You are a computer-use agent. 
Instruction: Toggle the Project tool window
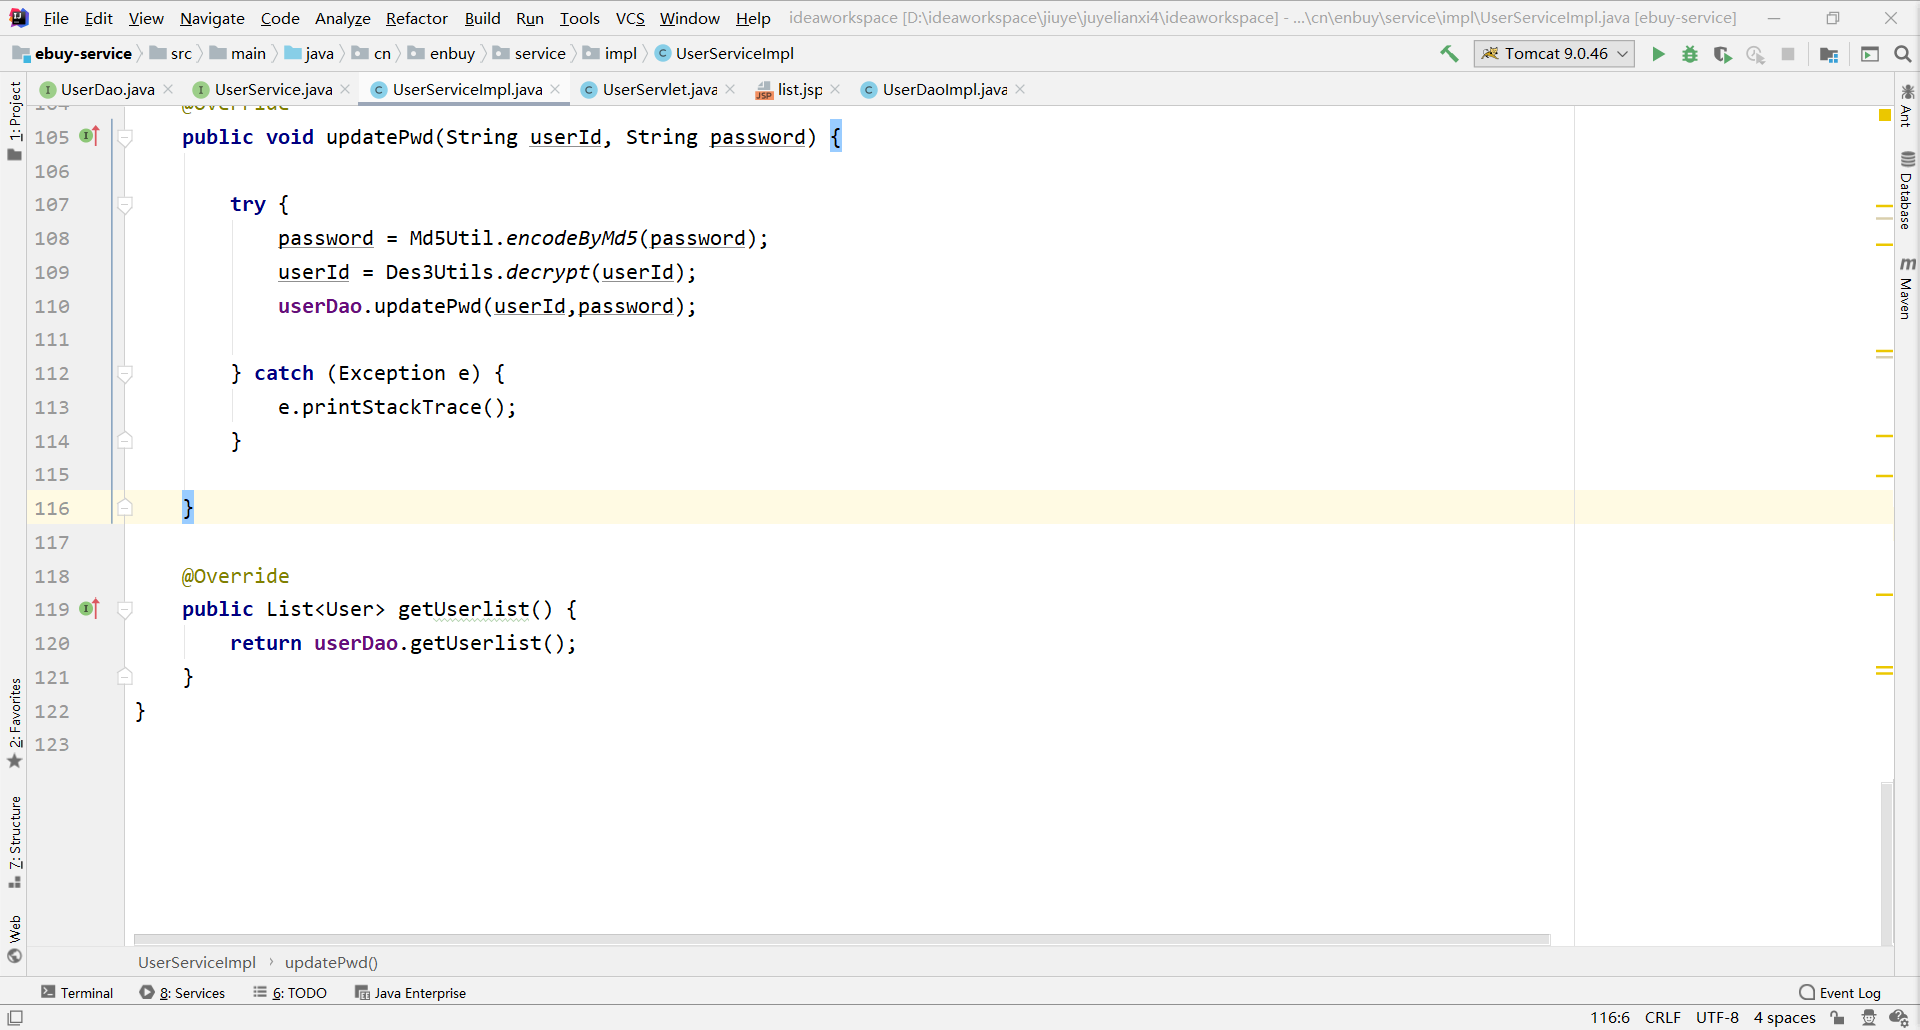click(x=15, y=120)
